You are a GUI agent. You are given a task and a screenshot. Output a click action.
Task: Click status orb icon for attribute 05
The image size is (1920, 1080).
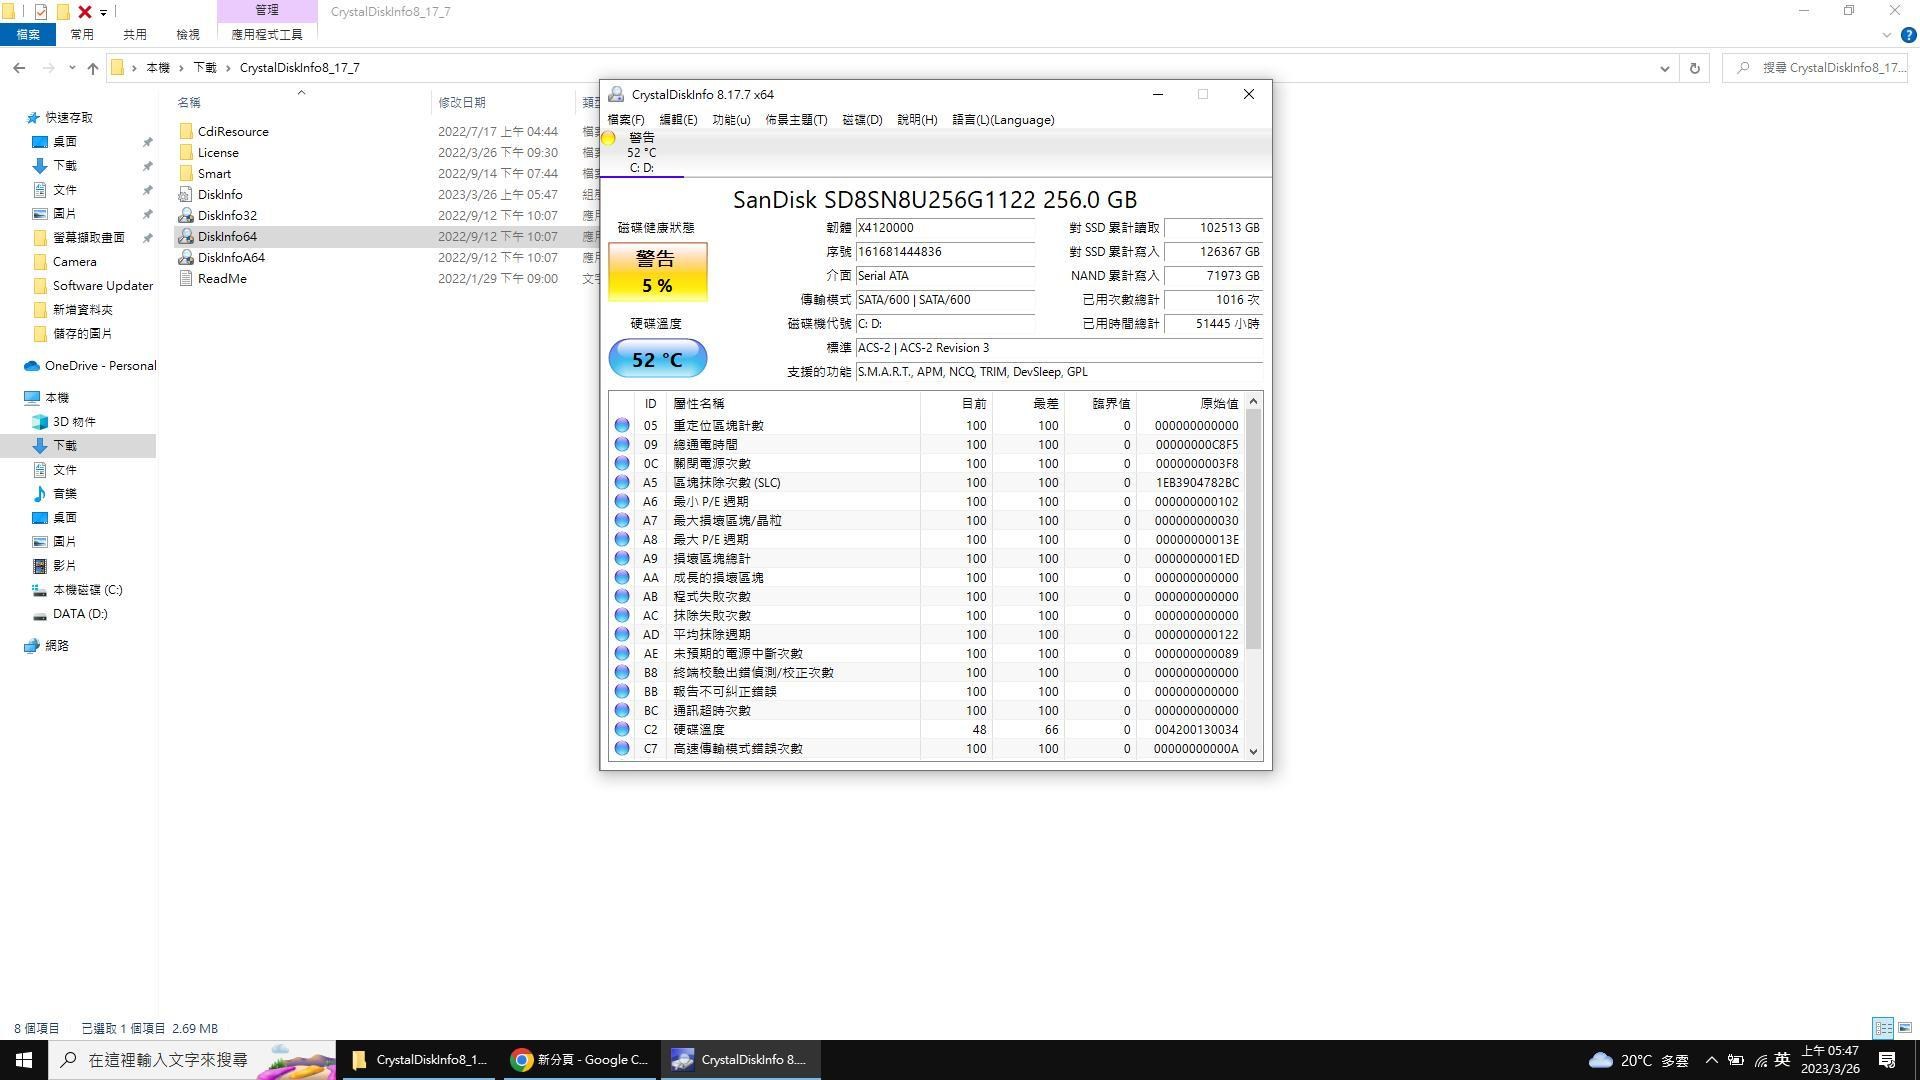click(622, 426)
